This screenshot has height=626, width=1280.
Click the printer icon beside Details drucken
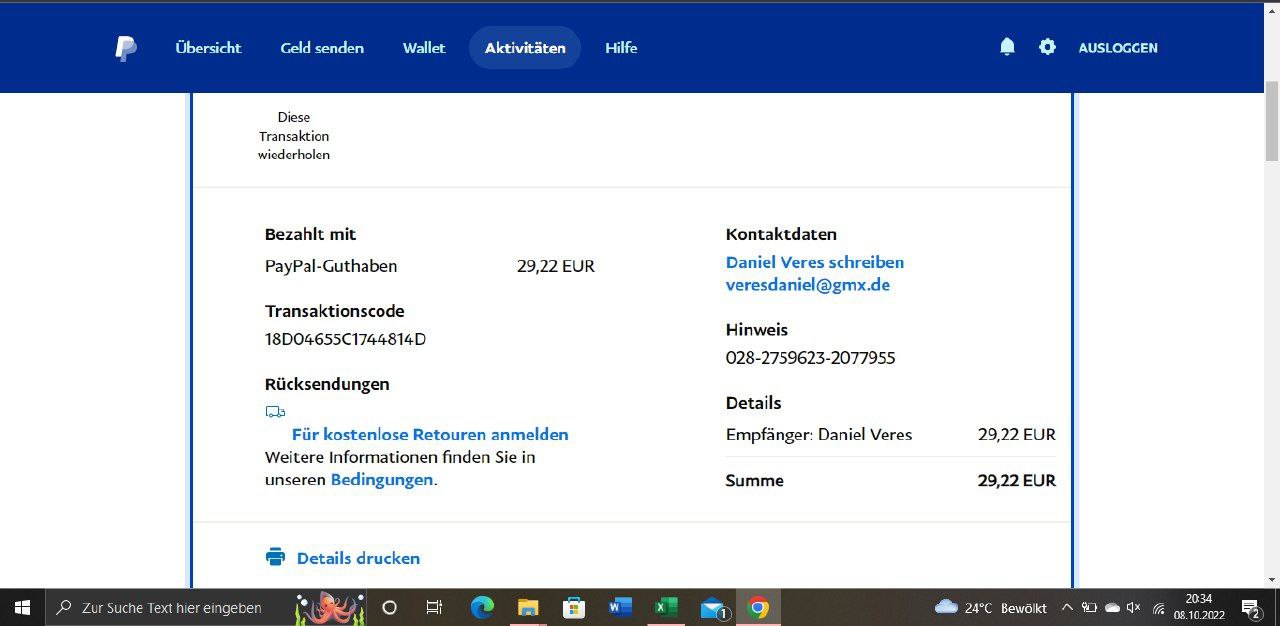(275, 557)
